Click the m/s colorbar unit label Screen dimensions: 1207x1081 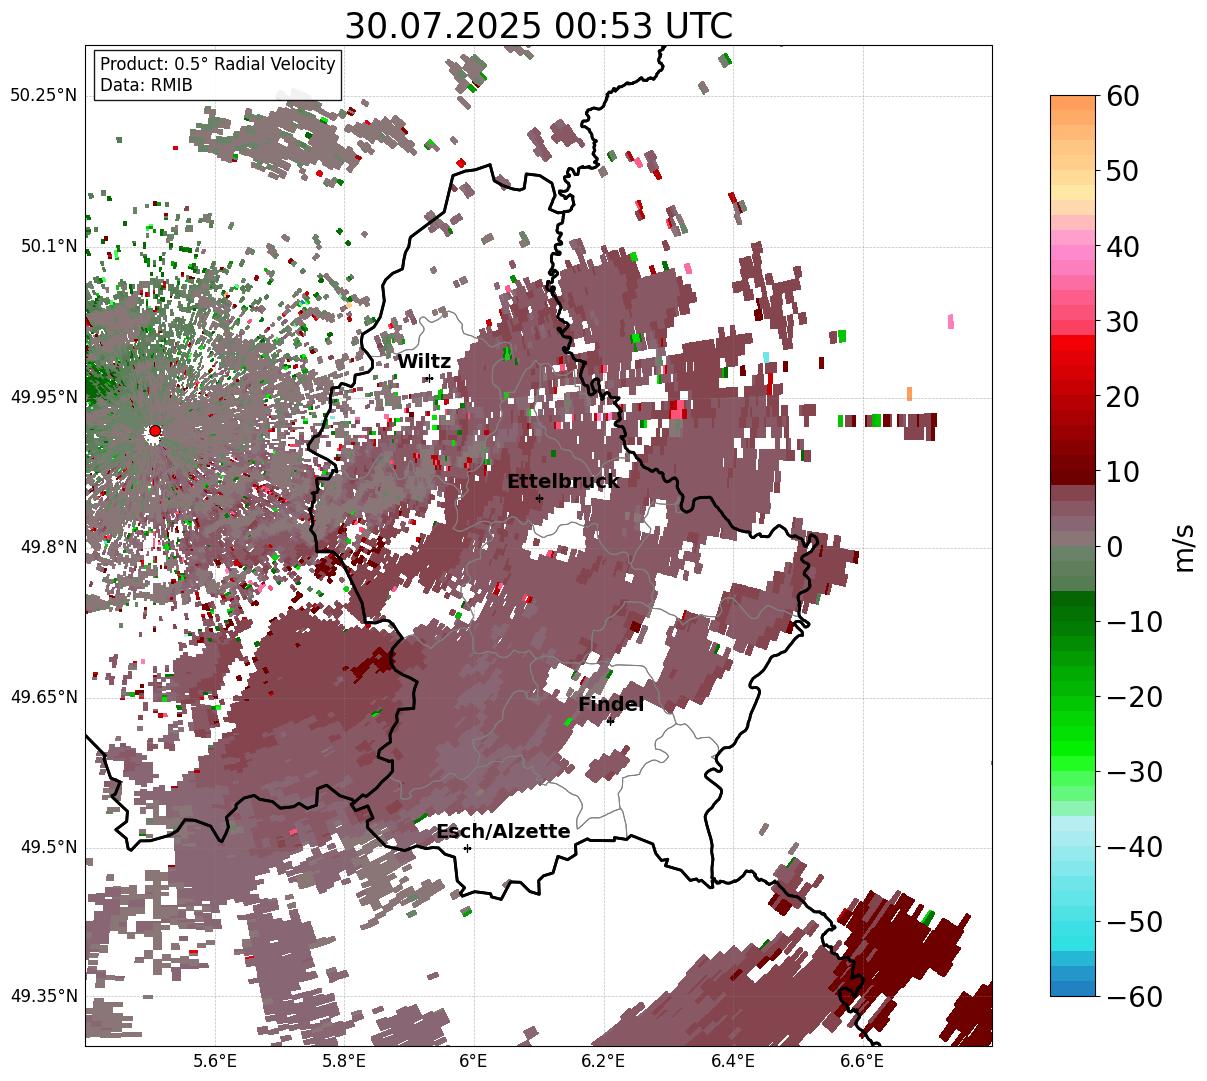(1185, 546)
